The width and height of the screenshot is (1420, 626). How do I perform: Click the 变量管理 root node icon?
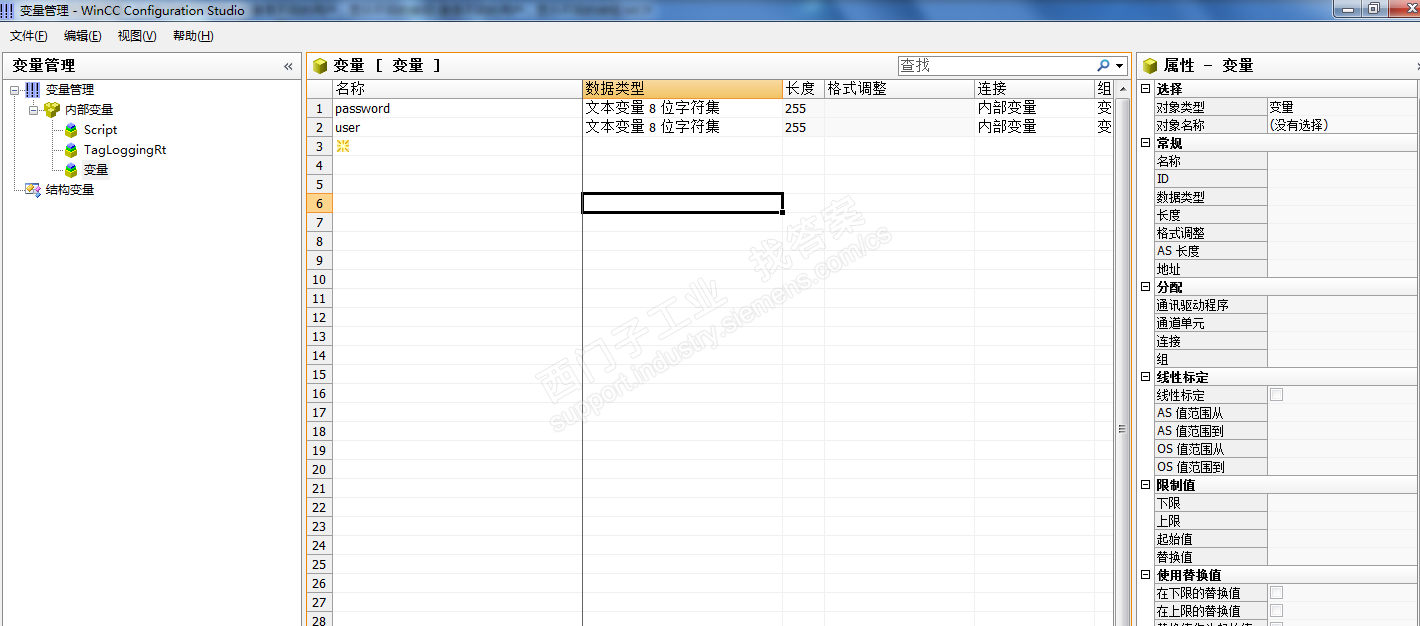[x=33, y=90]
